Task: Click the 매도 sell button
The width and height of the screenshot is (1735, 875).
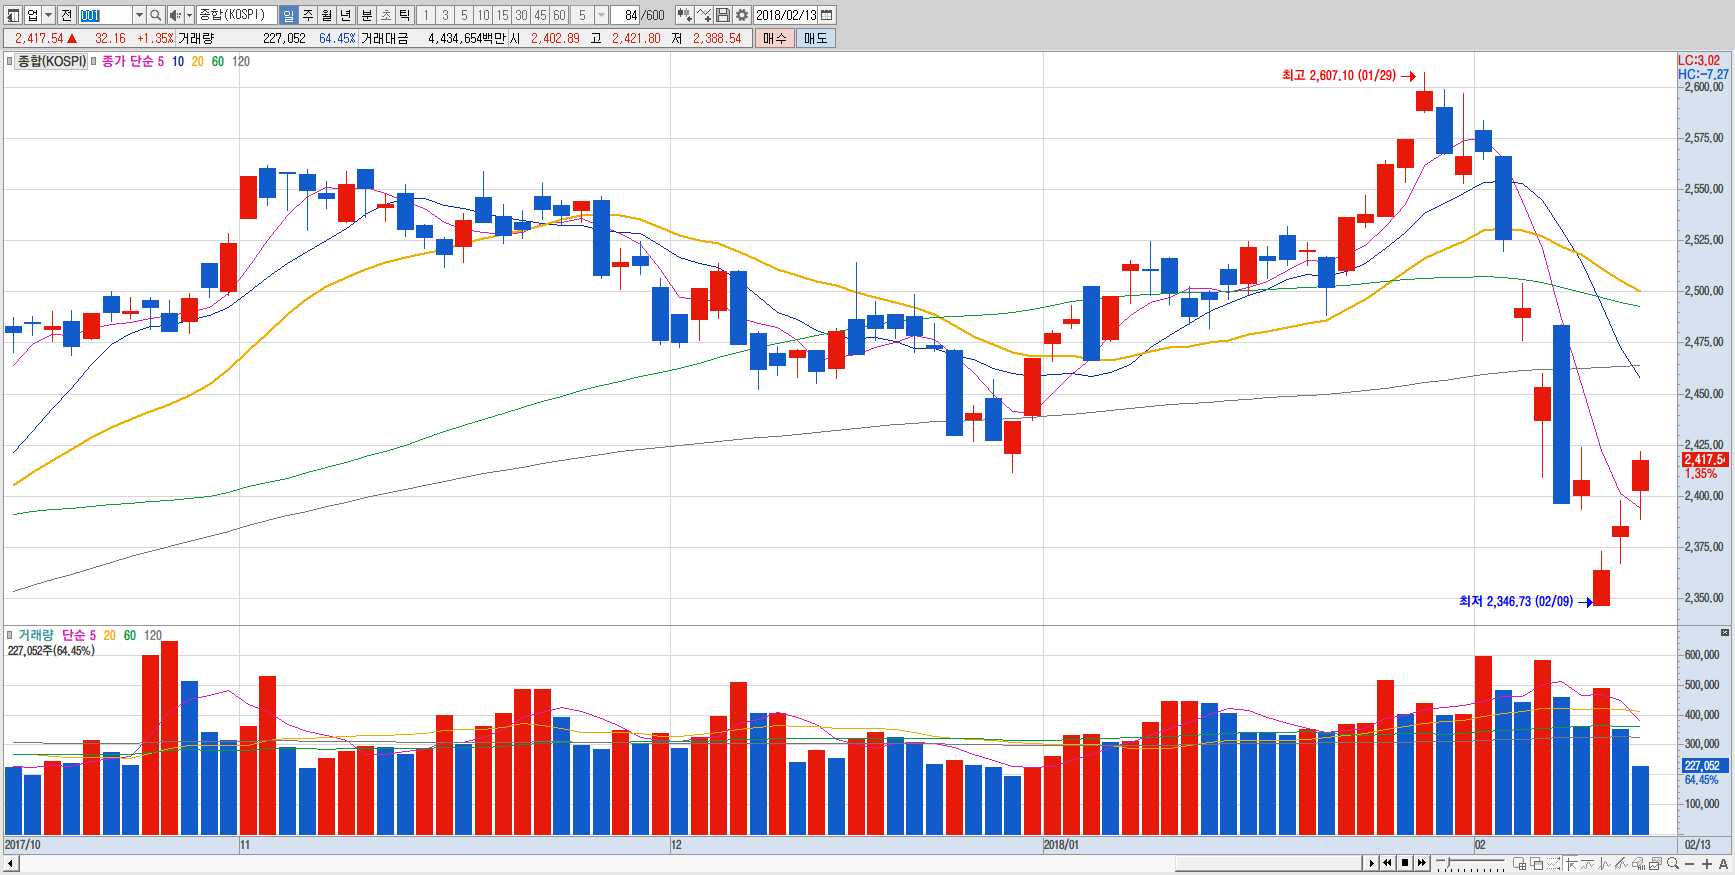Action: tap(815, 38)
